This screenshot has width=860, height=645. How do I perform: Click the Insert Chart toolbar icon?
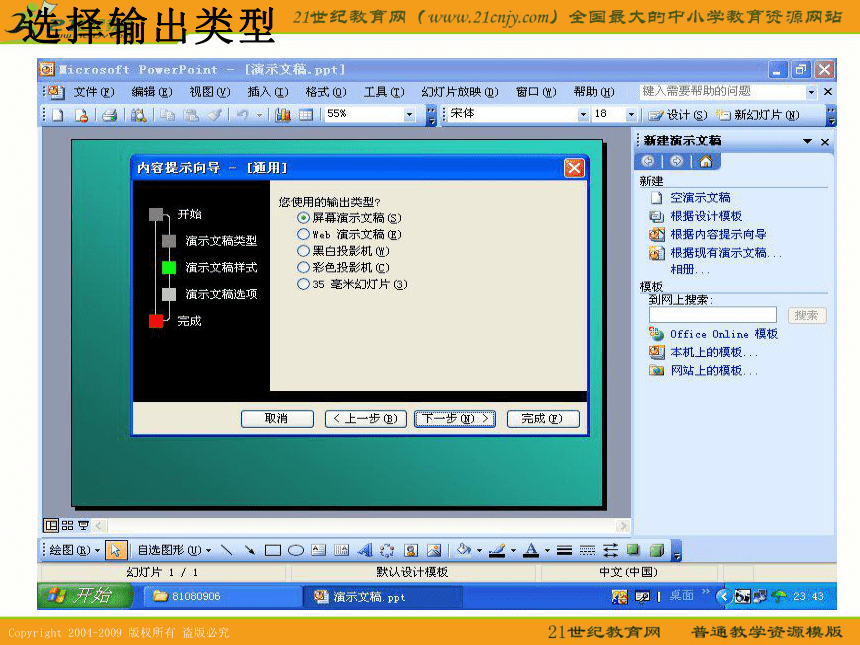(283, 115)
